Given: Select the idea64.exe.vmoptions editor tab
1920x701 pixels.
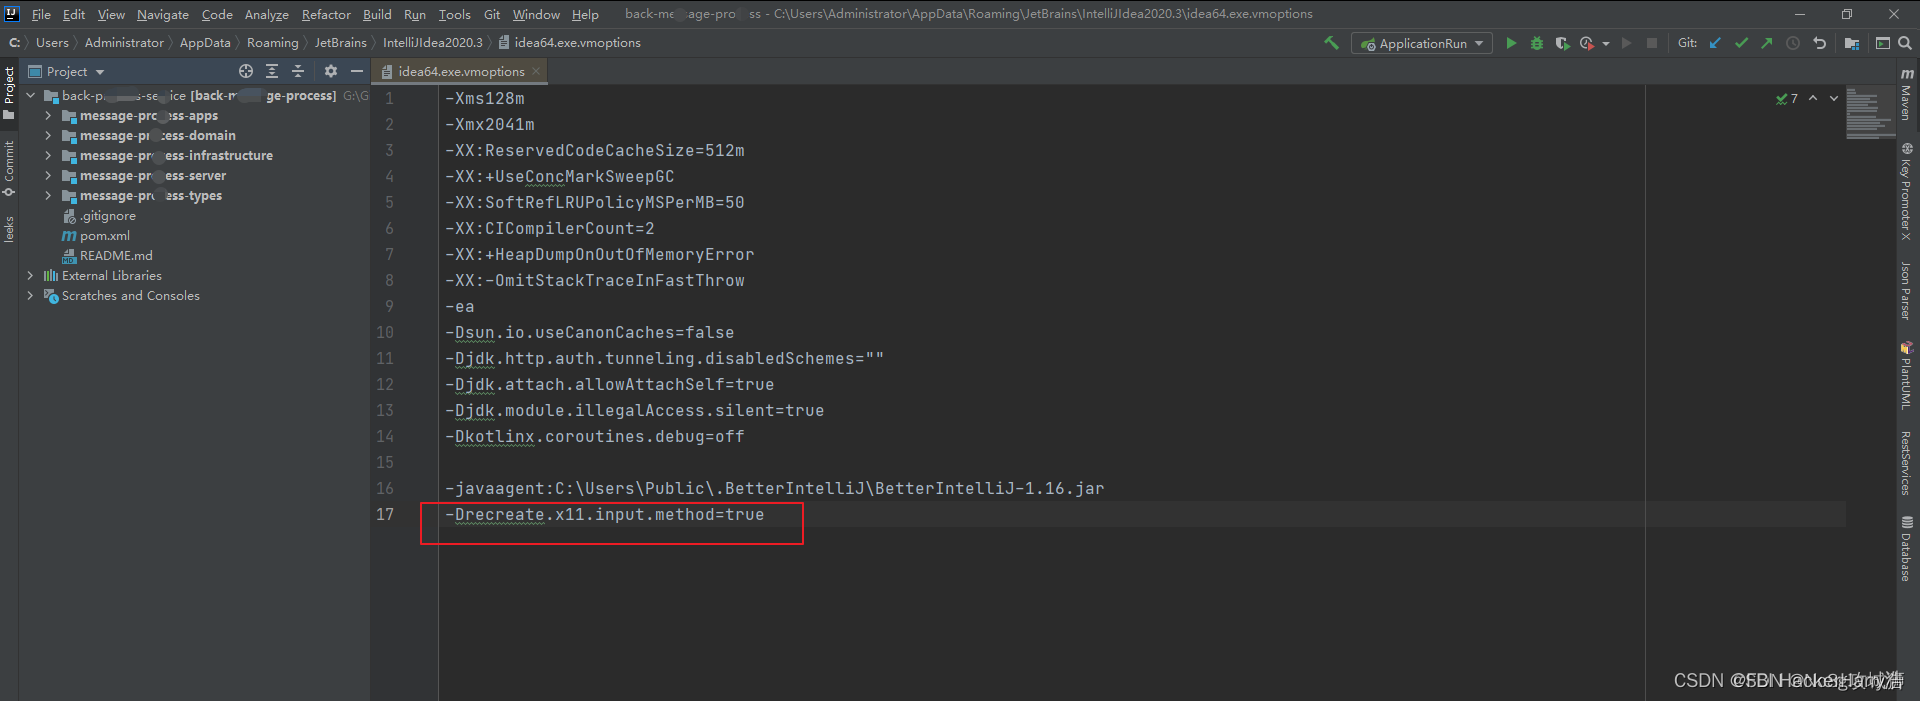Looking at the screenshot, I should click(x=461, y=71).
